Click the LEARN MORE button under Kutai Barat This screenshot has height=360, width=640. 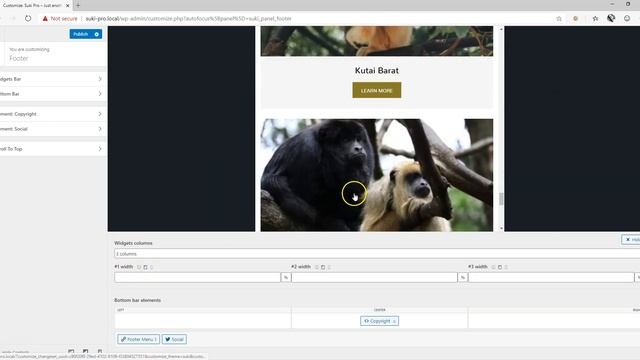(x=377, y=90)
